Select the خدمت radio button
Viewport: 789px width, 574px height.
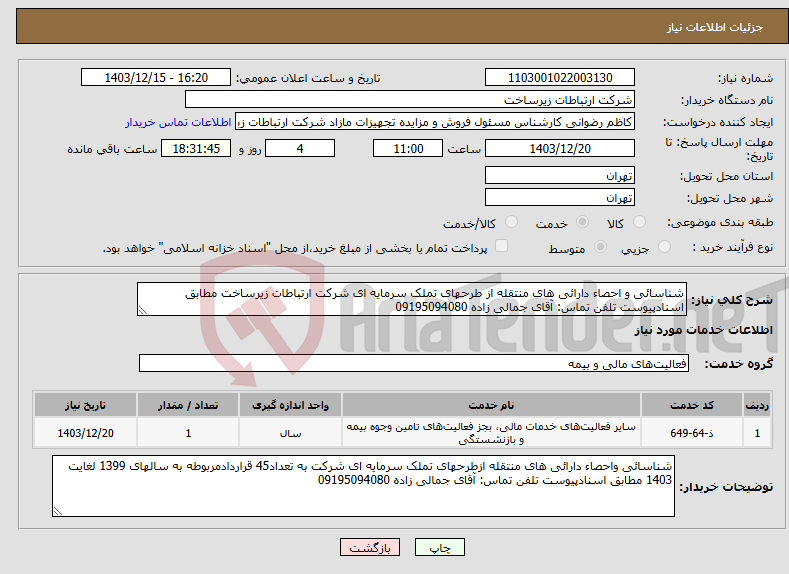[x=582, y=222]
